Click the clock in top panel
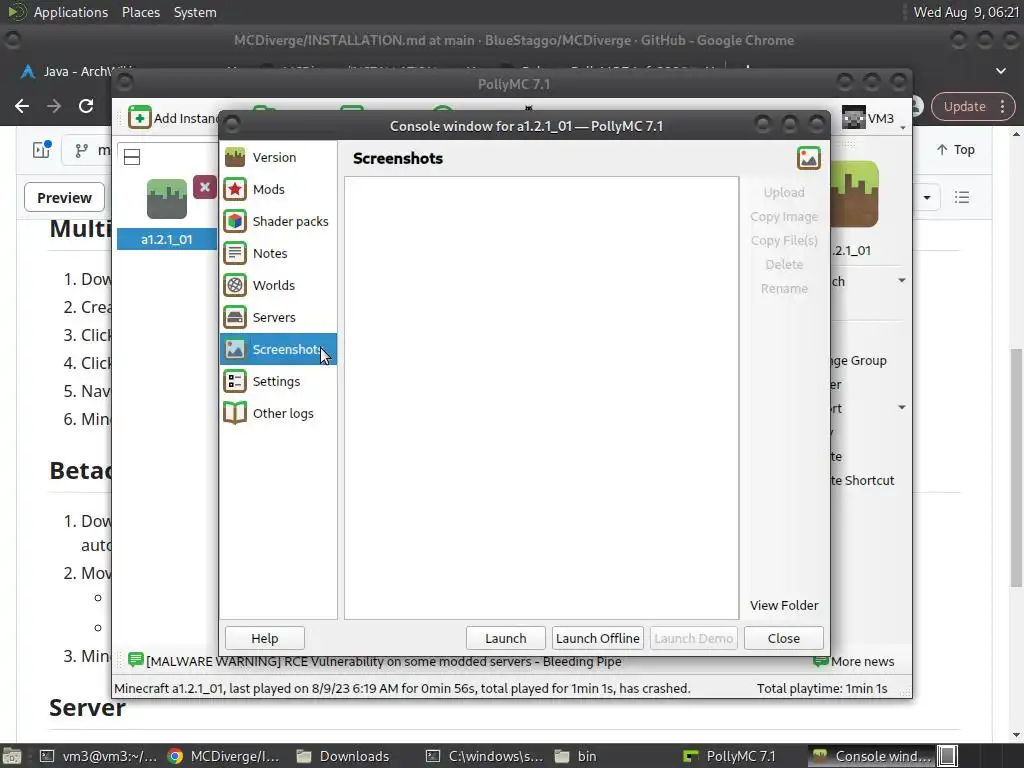 966,12
